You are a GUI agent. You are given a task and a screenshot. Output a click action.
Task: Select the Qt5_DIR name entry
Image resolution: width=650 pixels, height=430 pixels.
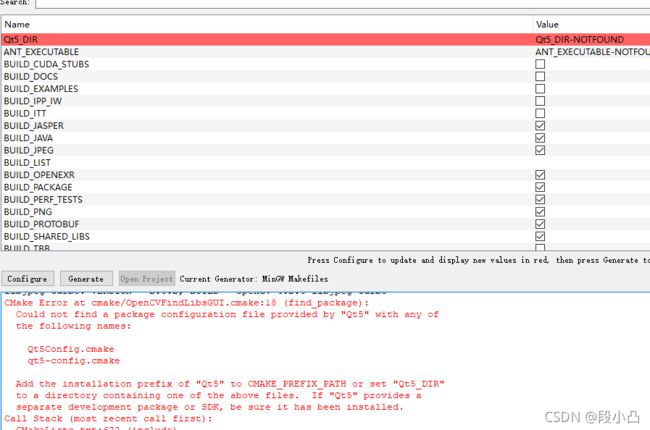pyautogui.click(x=21, y=39)
